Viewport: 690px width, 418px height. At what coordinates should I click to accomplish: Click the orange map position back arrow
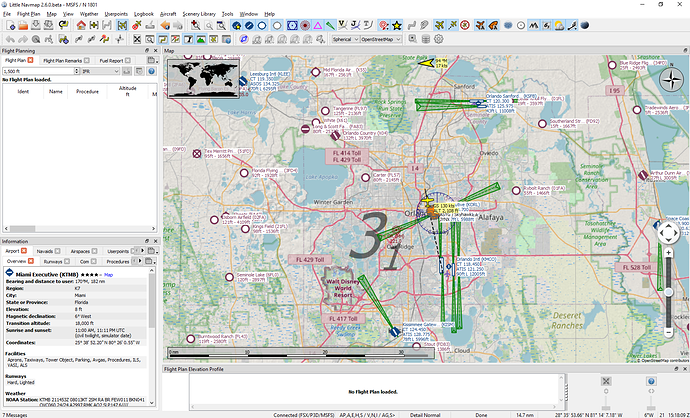(x=165, y=26)
